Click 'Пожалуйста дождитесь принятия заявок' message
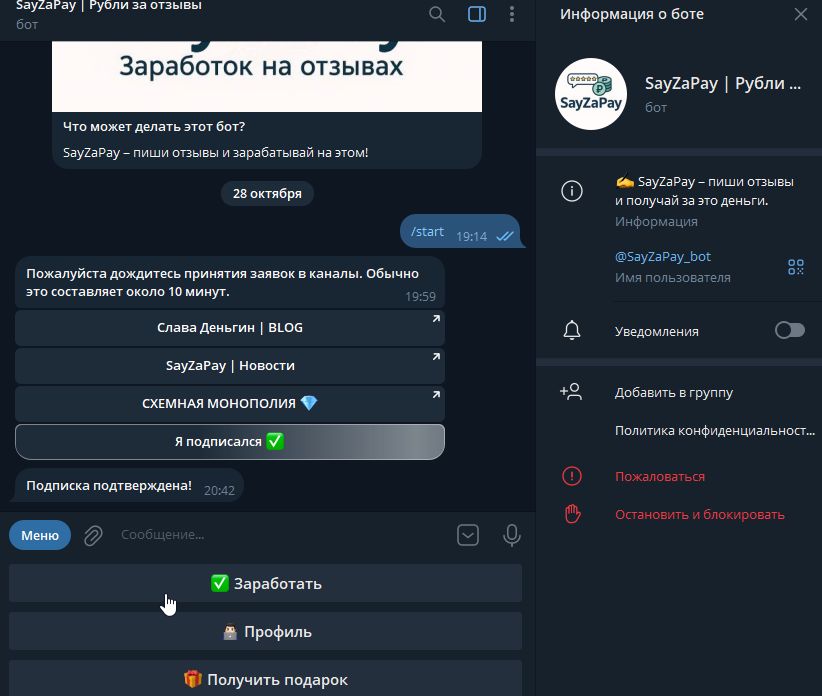Image resolution: width=822 pixels, height=696 pixels. 230,282
